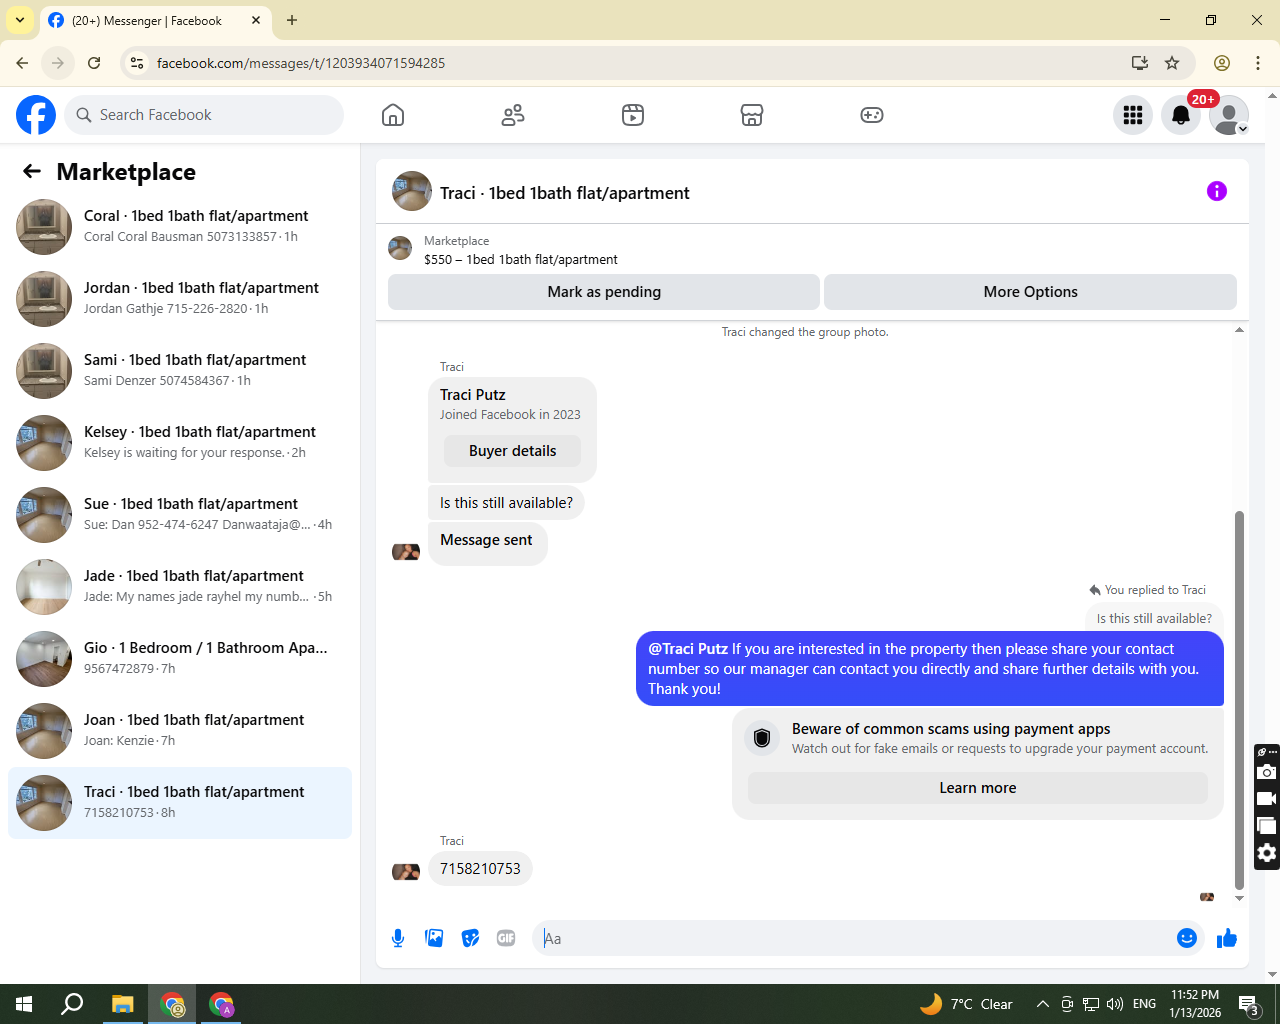This screenshot has height=1024, width=1280.
Task: Click the Search Facebook box
Action: pos(204,115)
